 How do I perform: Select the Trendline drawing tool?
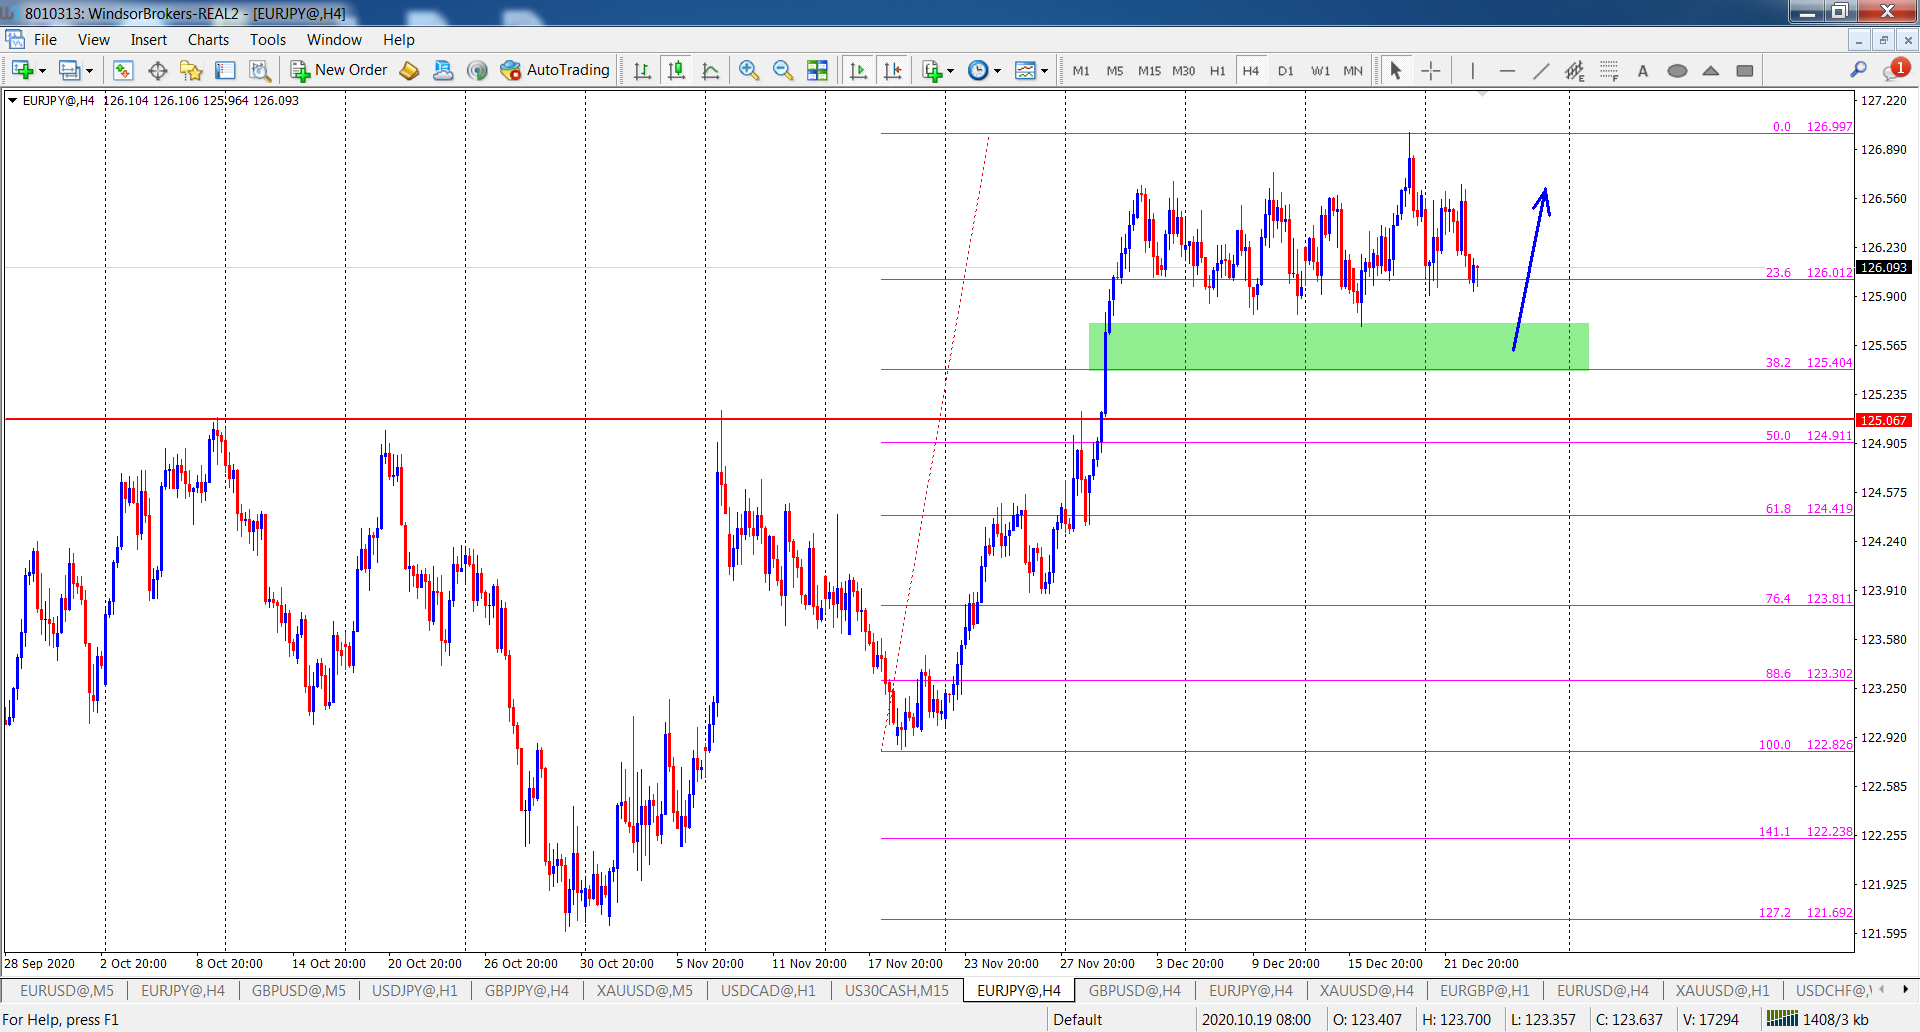click(1541, 70)
